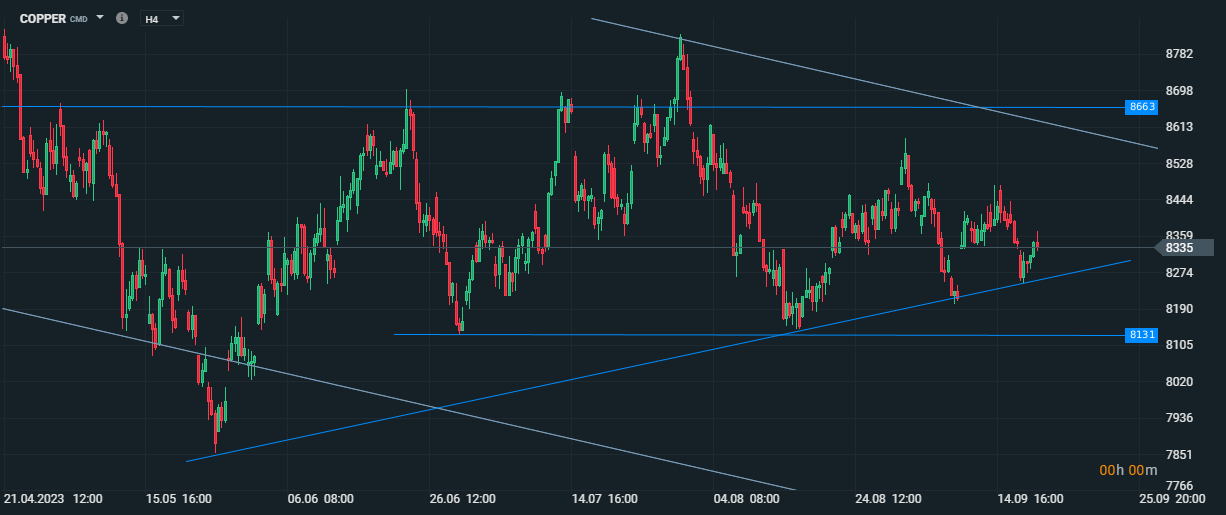Click the 25.09 20:00 date label
Image resolution: width=1226 pixels, height=515 pixels.
pos(1172,498)
